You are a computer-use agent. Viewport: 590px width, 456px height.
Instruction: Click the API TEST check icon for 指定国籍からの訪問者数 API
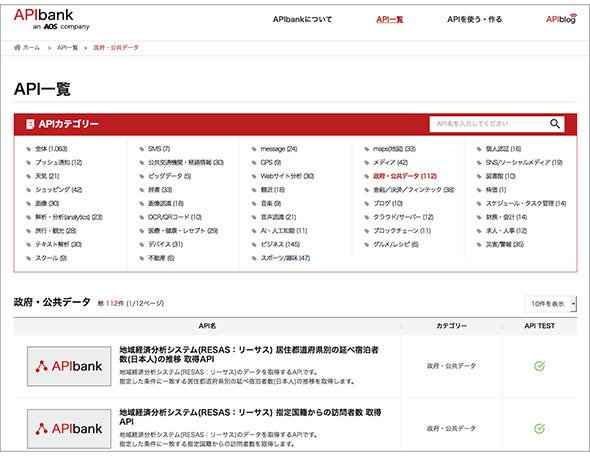(x=539, y=428)
